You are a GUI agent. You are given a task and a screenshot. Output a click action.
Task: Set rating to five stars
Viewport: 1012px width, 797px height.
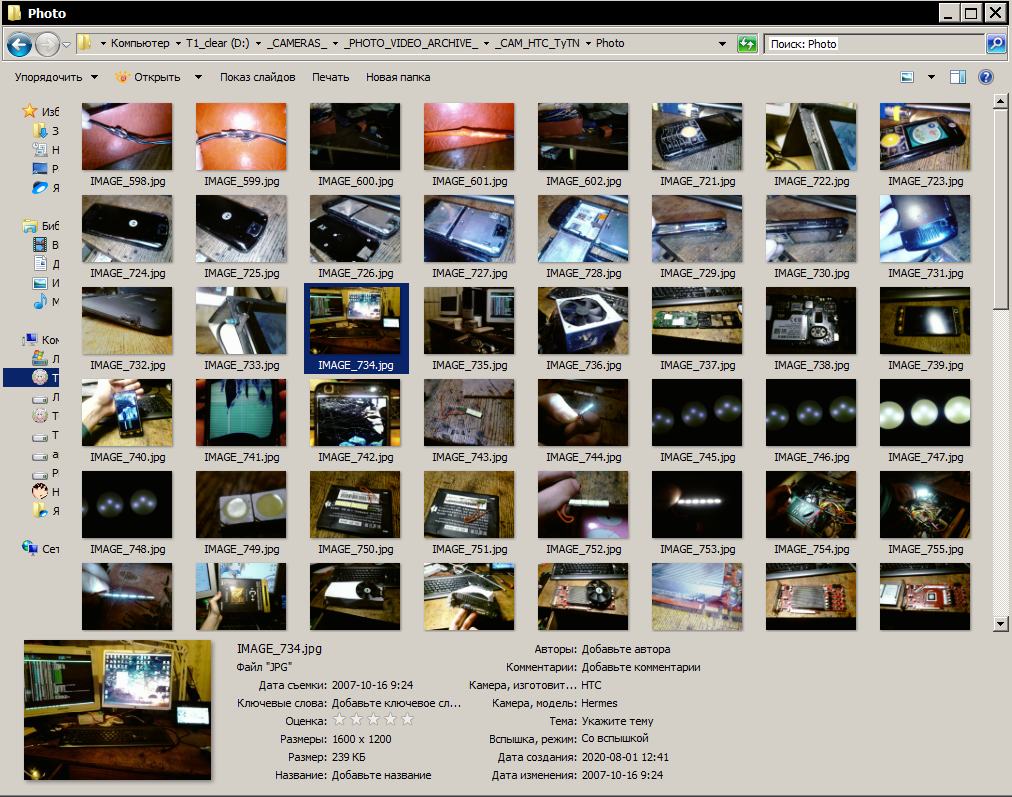click(x=407, y=720)
